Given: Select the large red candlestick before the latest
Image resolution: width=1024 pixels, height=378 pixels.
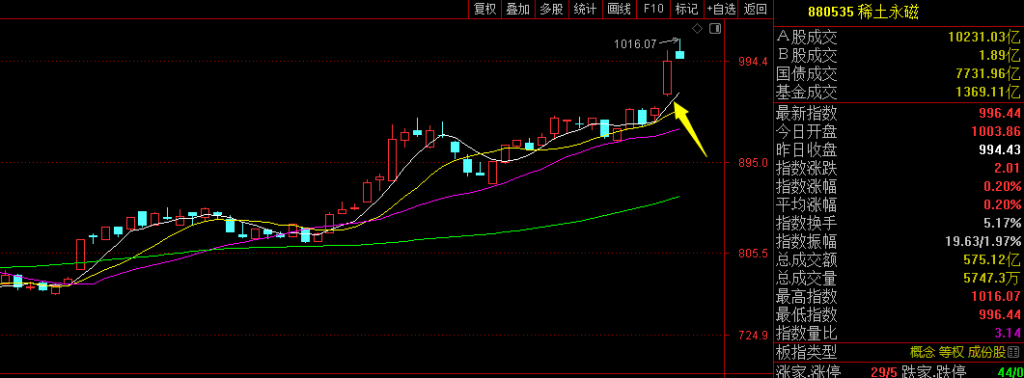Looking at the screenshot, I should 667,77.
